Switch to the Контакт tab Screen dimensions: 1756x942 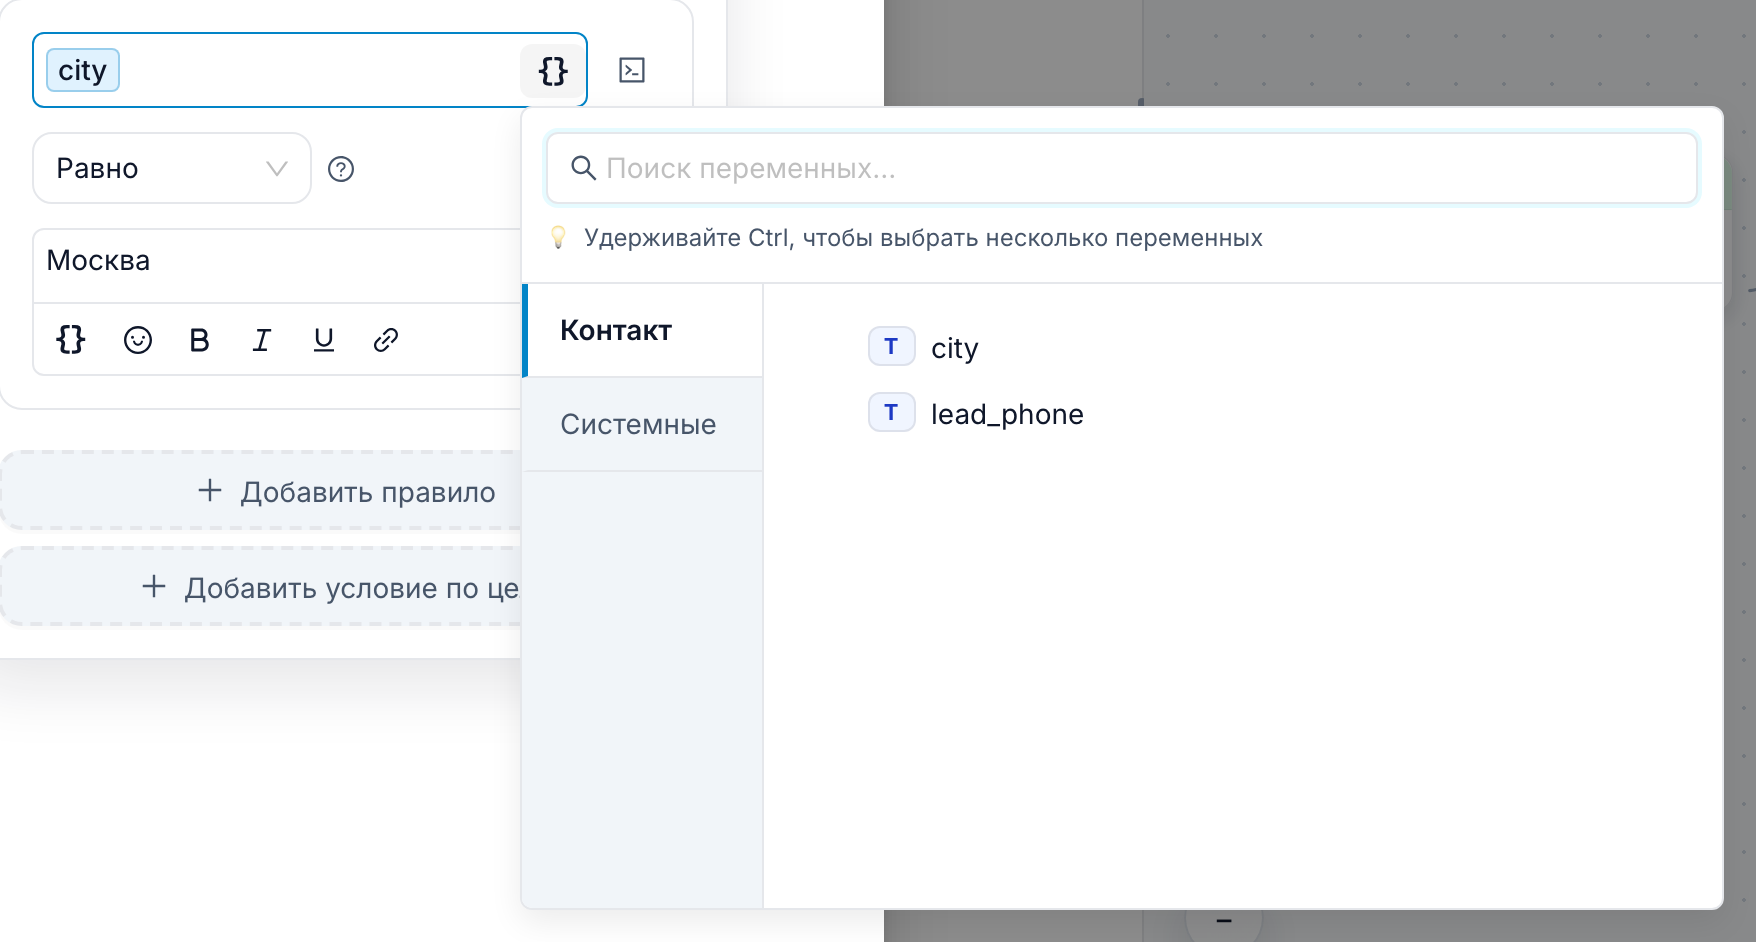click(x=643, y=330)
